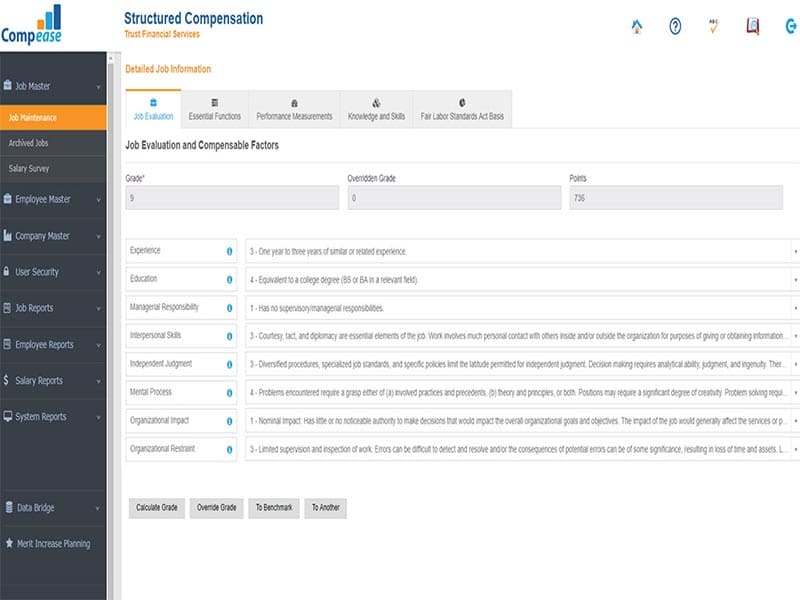Show info for the Experience factor
800x600 pixels.
[x=230, y=251]
